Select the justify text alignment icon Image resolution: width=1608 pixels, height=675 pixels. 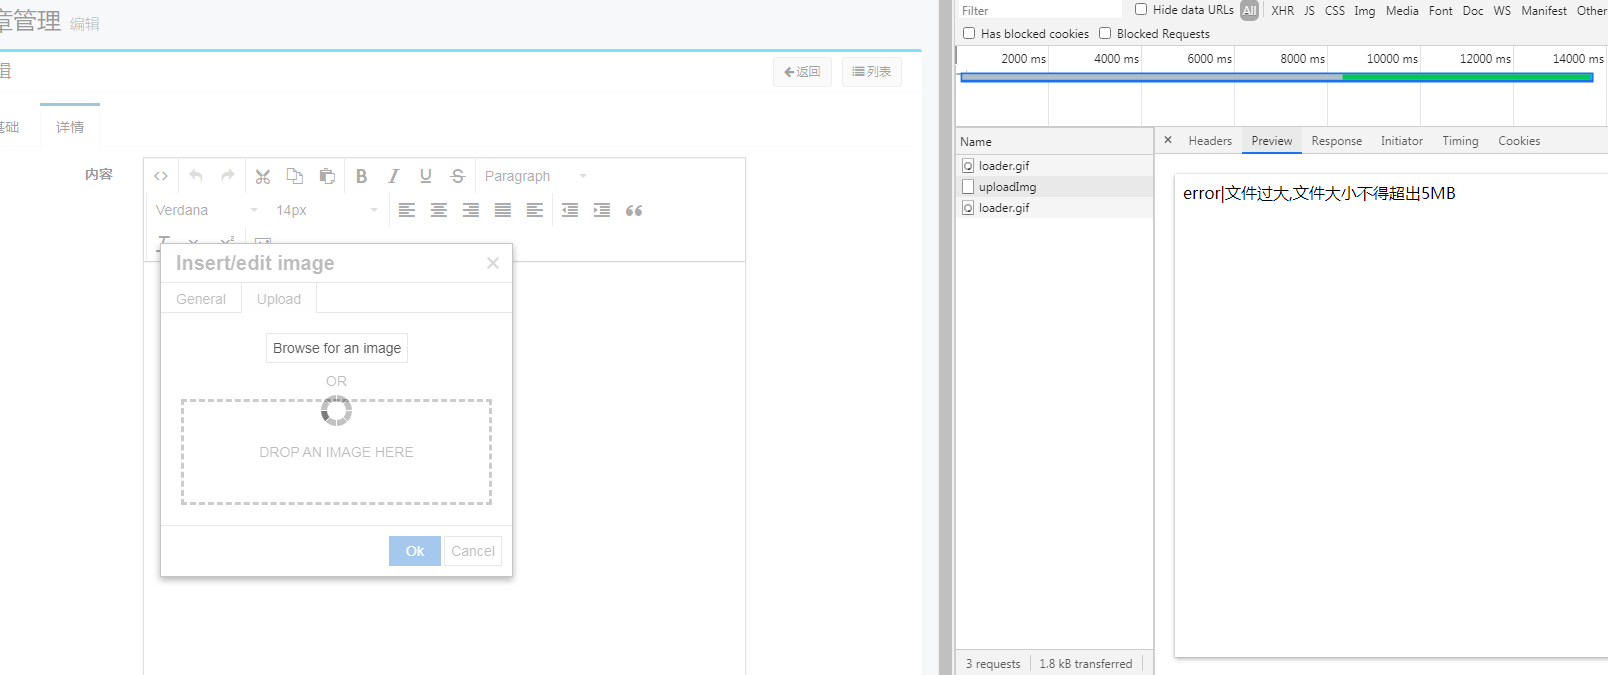click(503, 210)
